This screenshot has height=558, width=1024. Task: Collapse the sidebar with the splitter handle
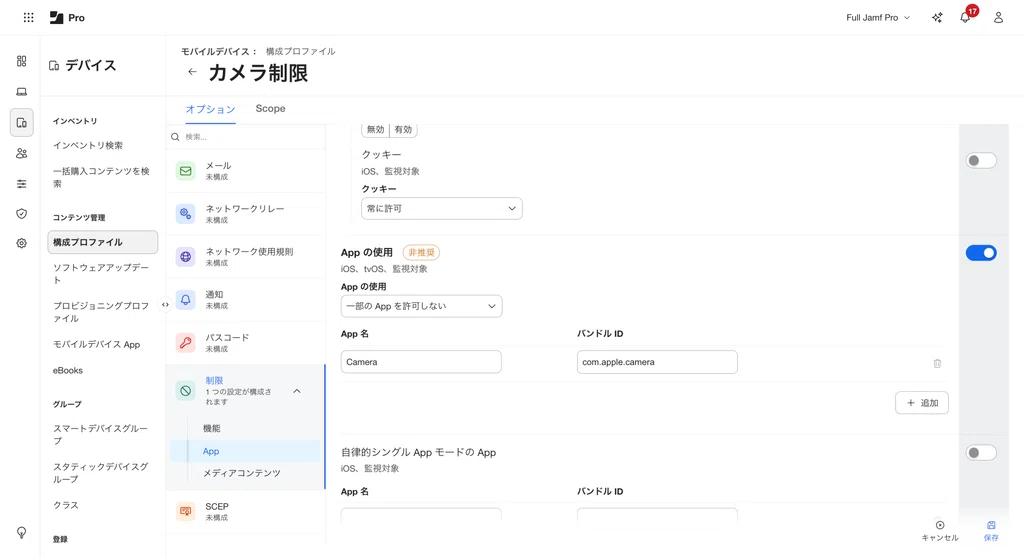coord(165,304)
